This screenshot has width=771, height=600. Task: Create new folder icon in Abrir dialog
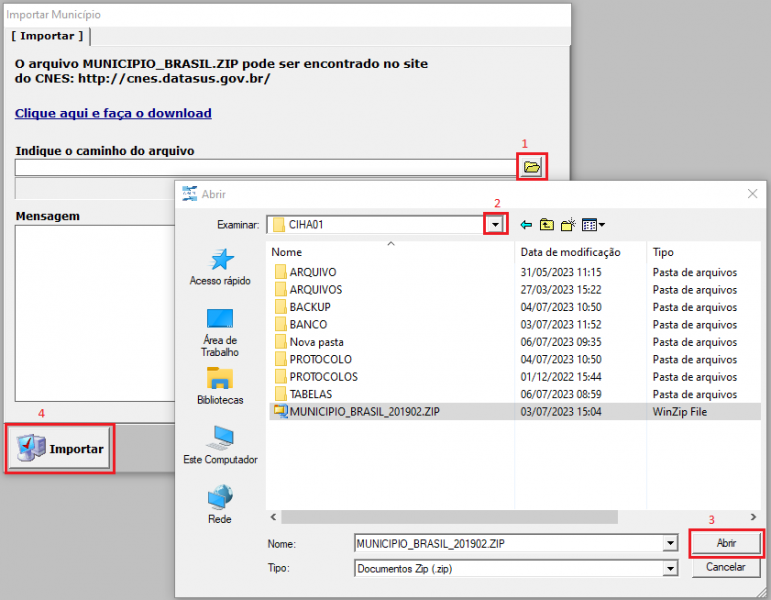(x=568, y=225)
